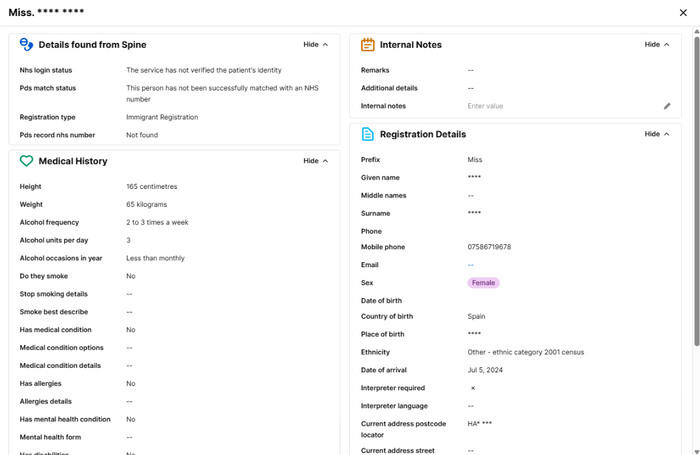Click the orange notepad icon for Internal Notes

click(367, 45)
